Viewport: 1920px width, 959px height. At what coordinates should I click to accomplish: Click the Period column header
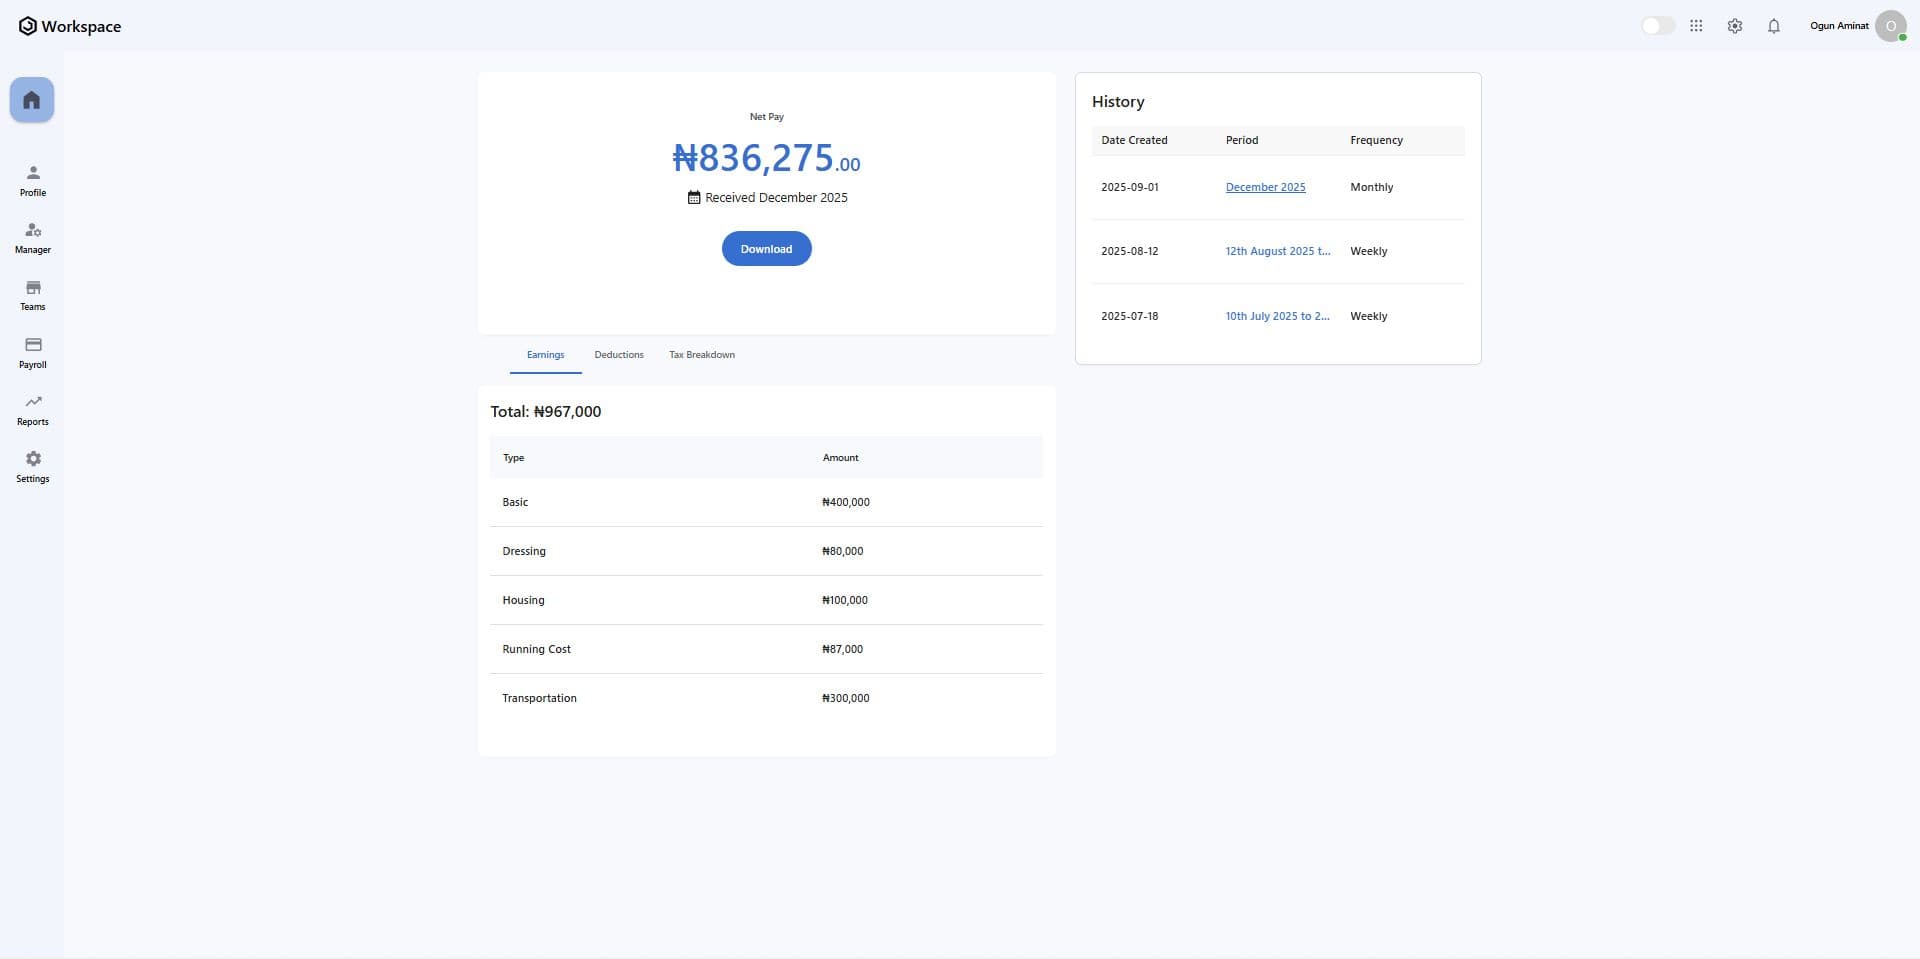coord(1242,140)
